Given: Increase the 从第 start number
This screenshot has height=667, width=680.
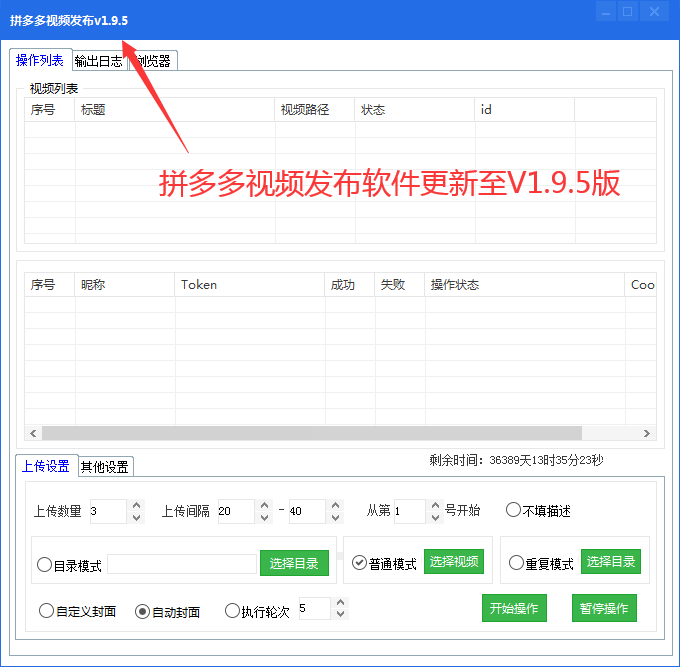Looking at the screenshot, I should click(435, 506).
